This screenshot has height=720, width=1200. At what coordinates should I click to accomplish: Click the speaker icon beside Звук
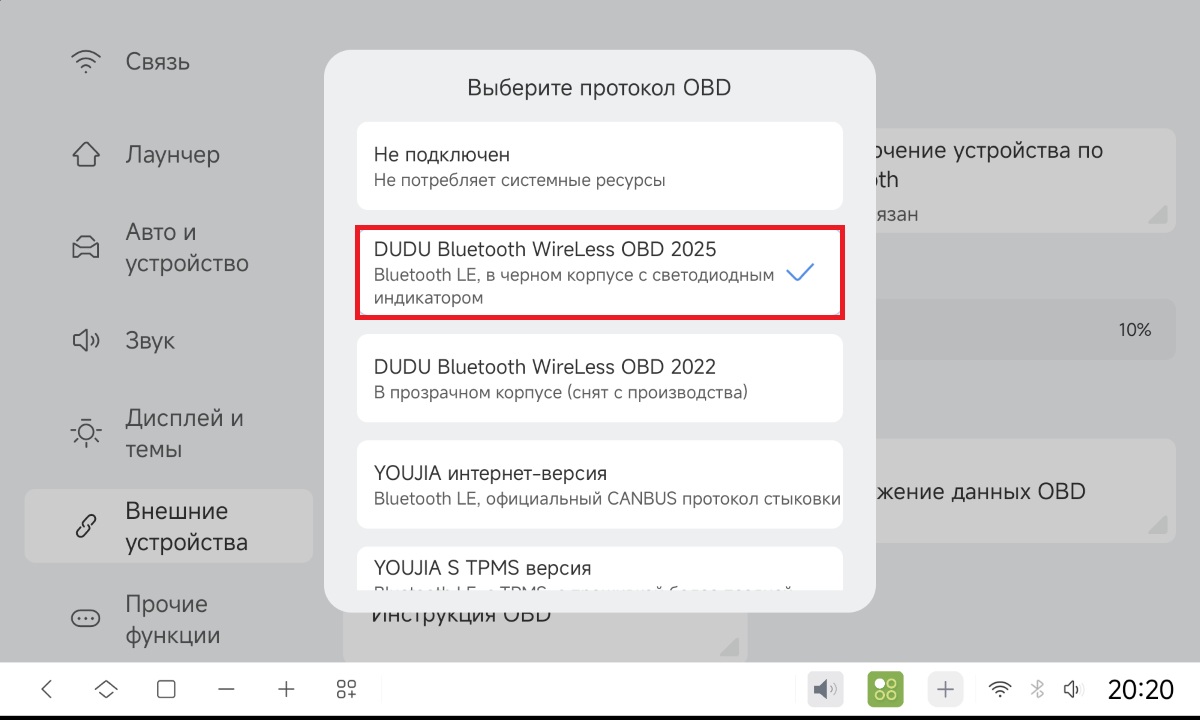tap(86, 341)
